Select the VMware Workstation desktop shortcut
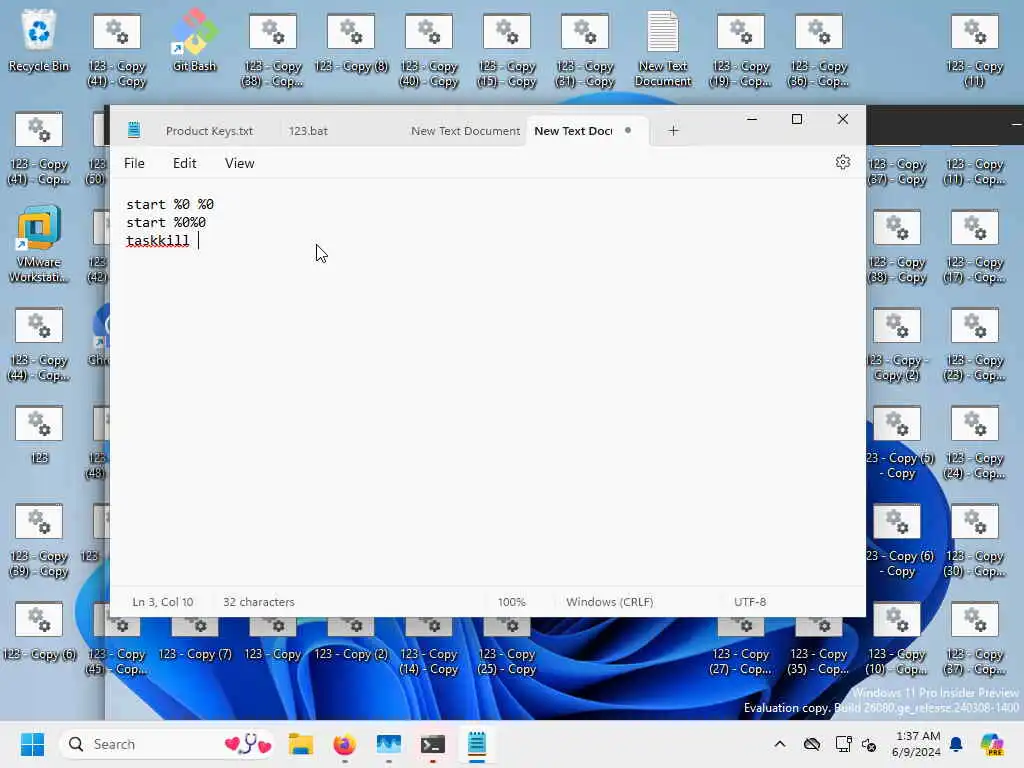1024x768 pixels. click(39, 245)
